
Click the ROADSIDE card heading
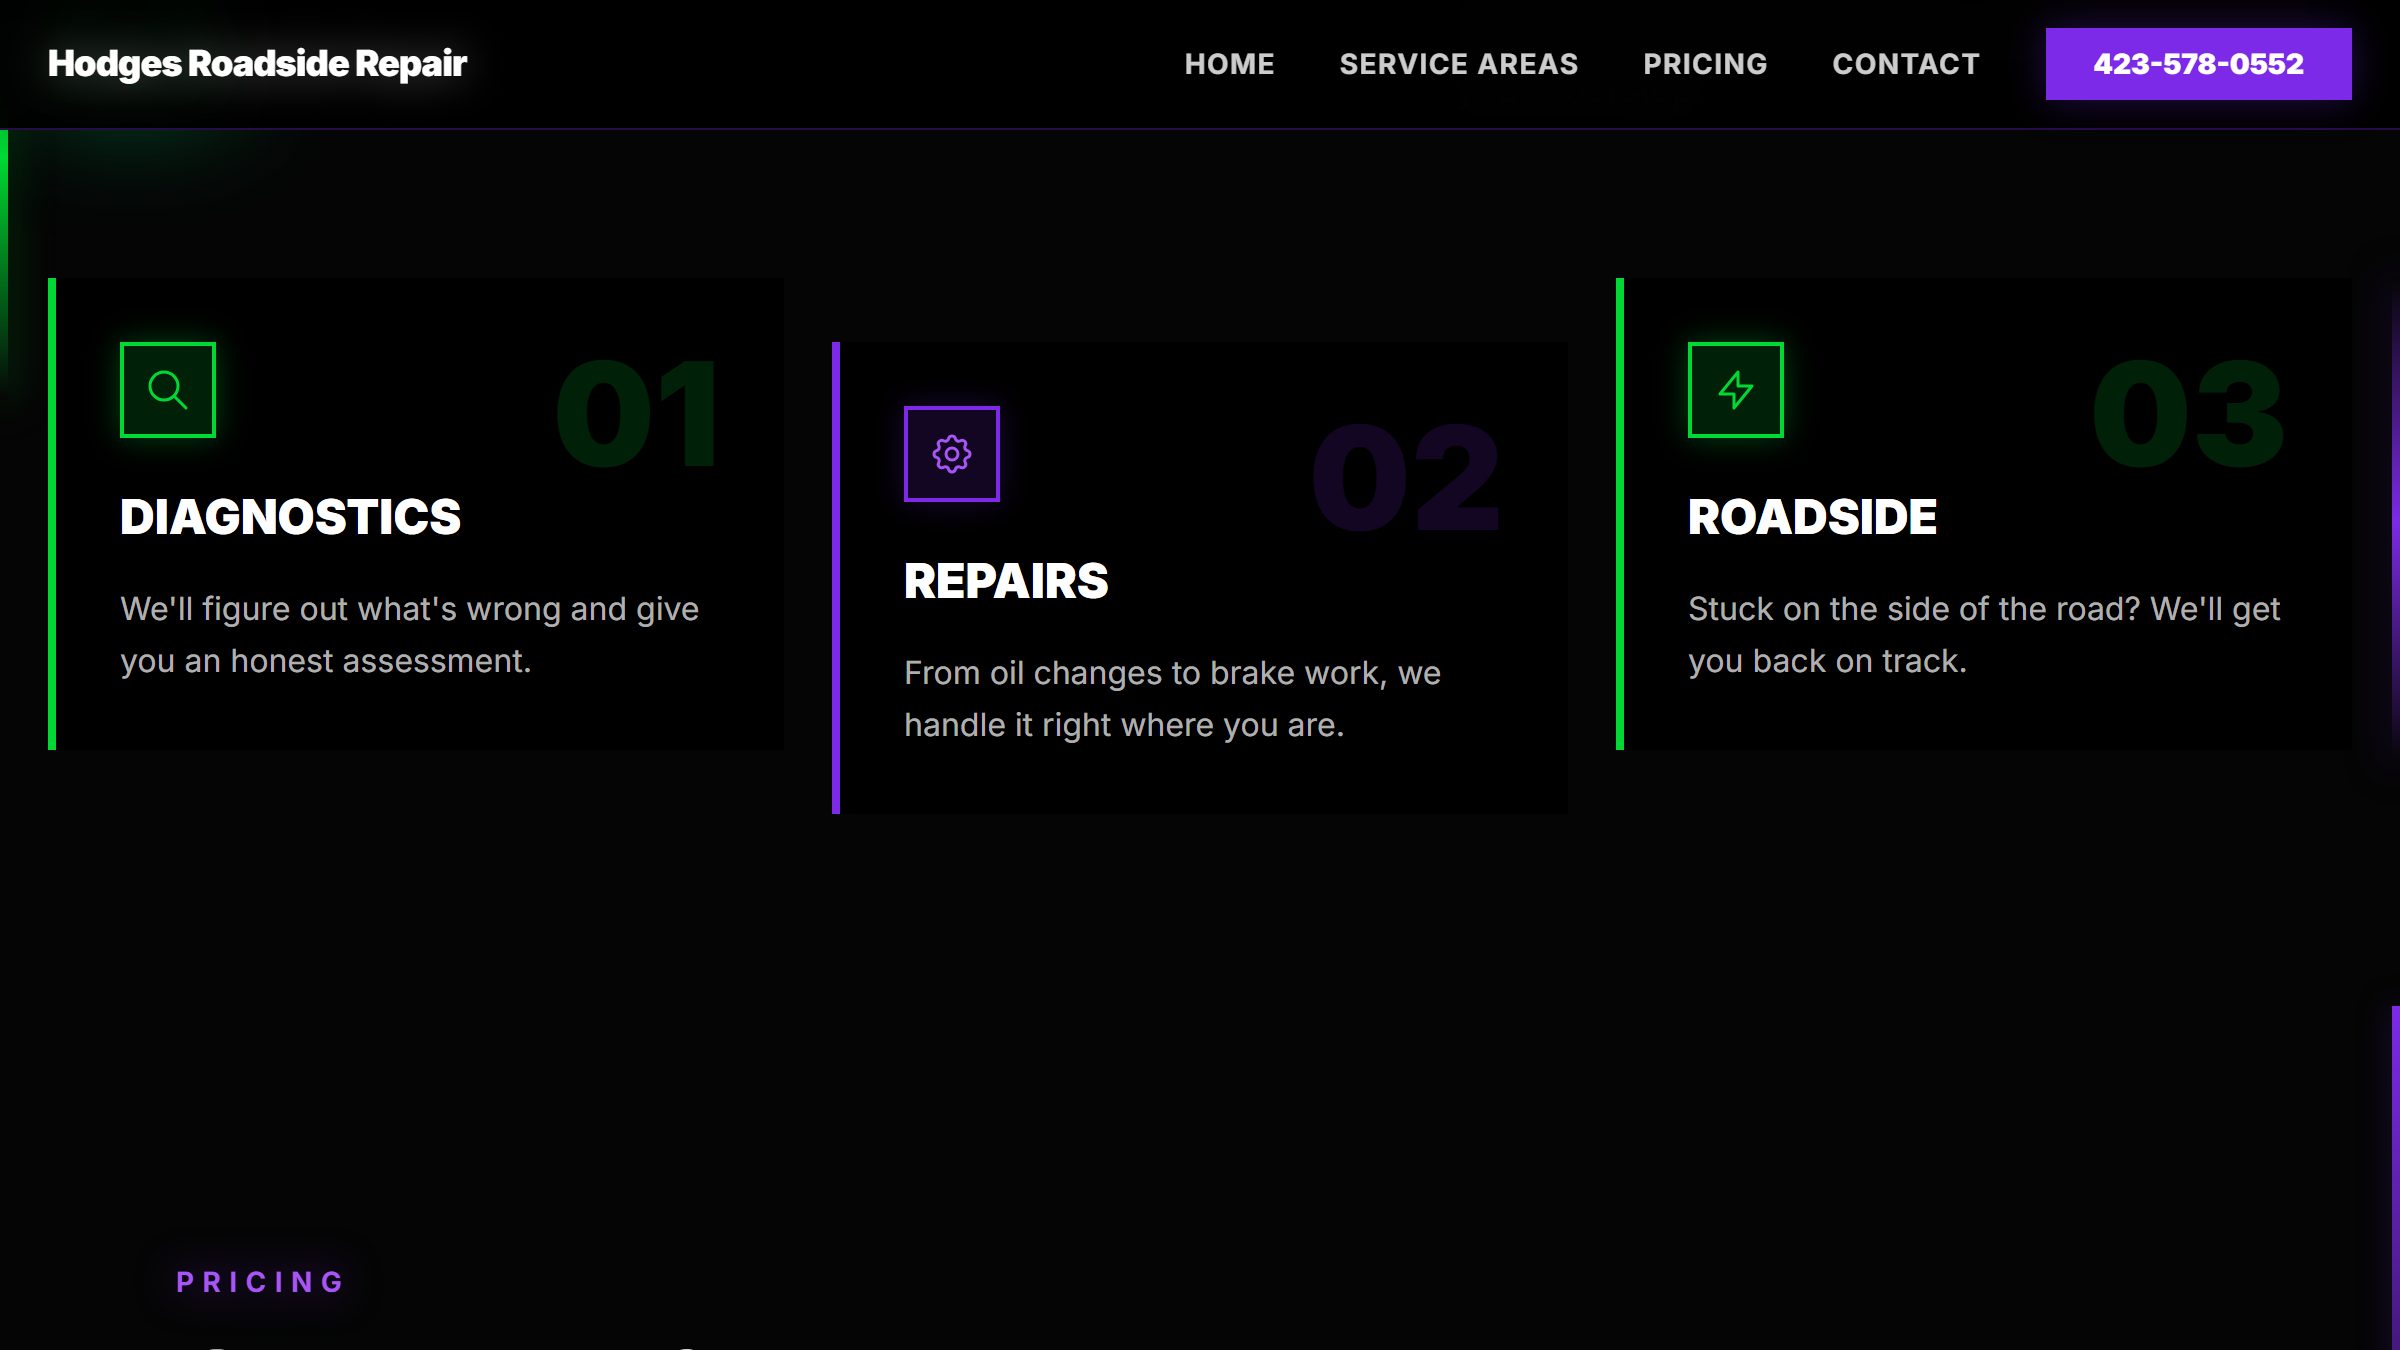click(1812, 518)
